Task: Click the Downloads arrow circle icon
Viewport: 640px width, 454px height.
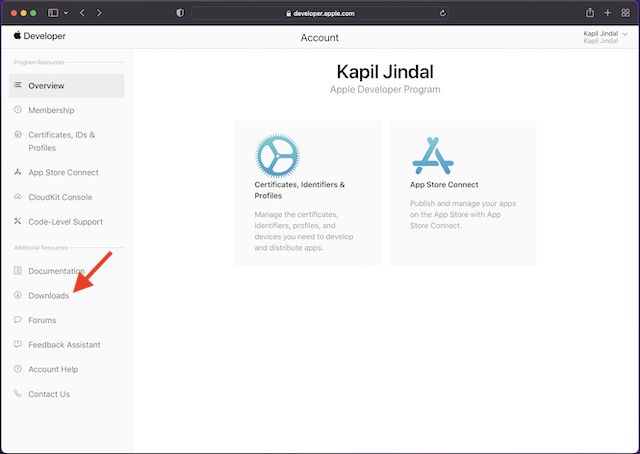Action: (x=18, y=295)
